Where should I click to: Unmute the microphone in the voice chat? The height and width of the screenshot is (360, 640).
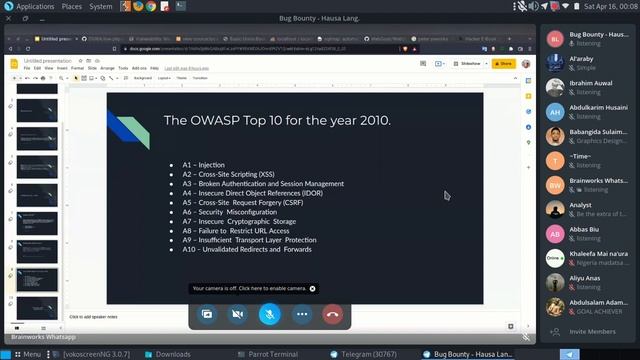coord(270,314)
